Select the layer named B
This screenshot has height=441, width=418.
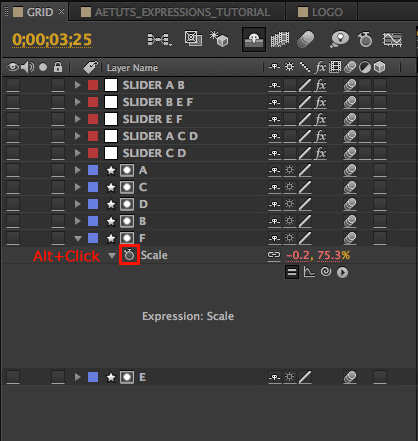[x=143, y=221]
